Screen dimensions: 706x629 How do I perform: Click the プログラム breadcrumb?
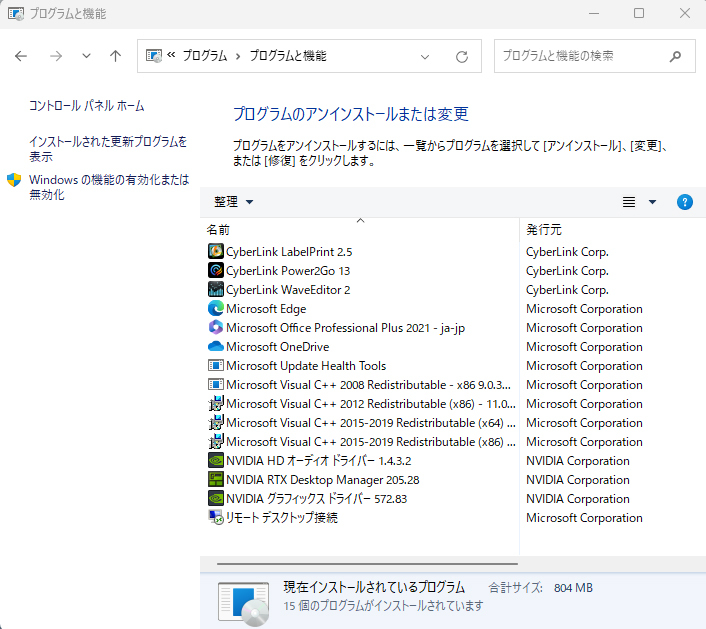[205, 56]
